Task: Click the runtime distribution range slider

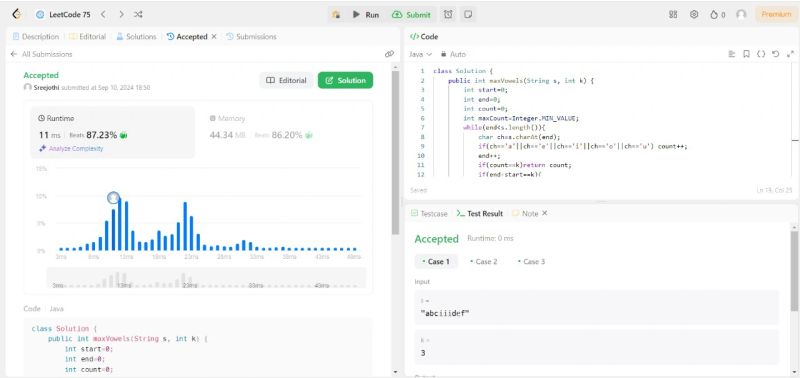Action: [206, 279]
